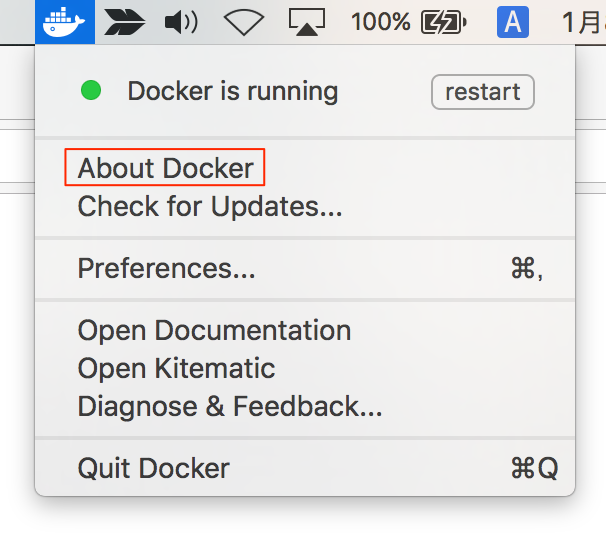Click the ⌘Q shortcut label

pyautogui.click(x=533, y=468)
